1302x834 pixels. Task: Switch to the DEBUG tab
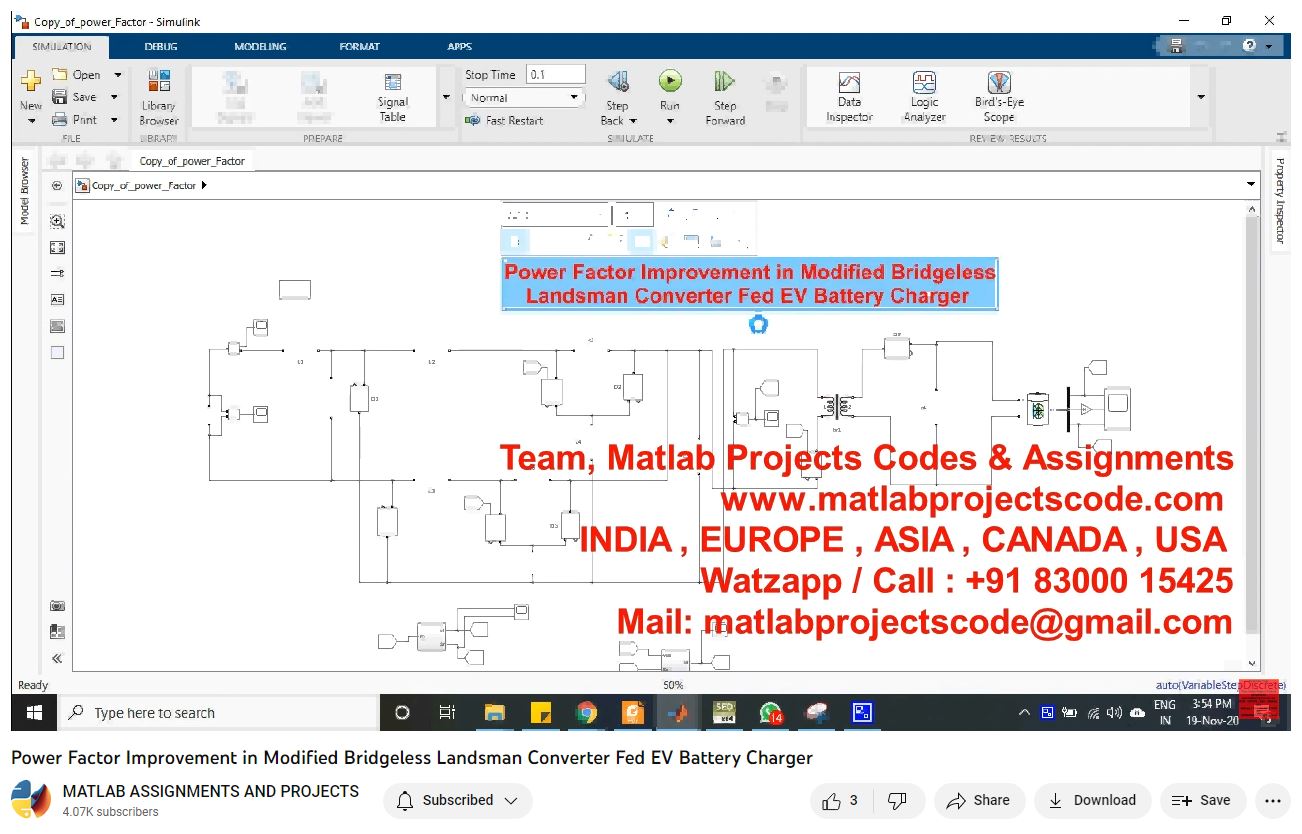coord(160,46)
